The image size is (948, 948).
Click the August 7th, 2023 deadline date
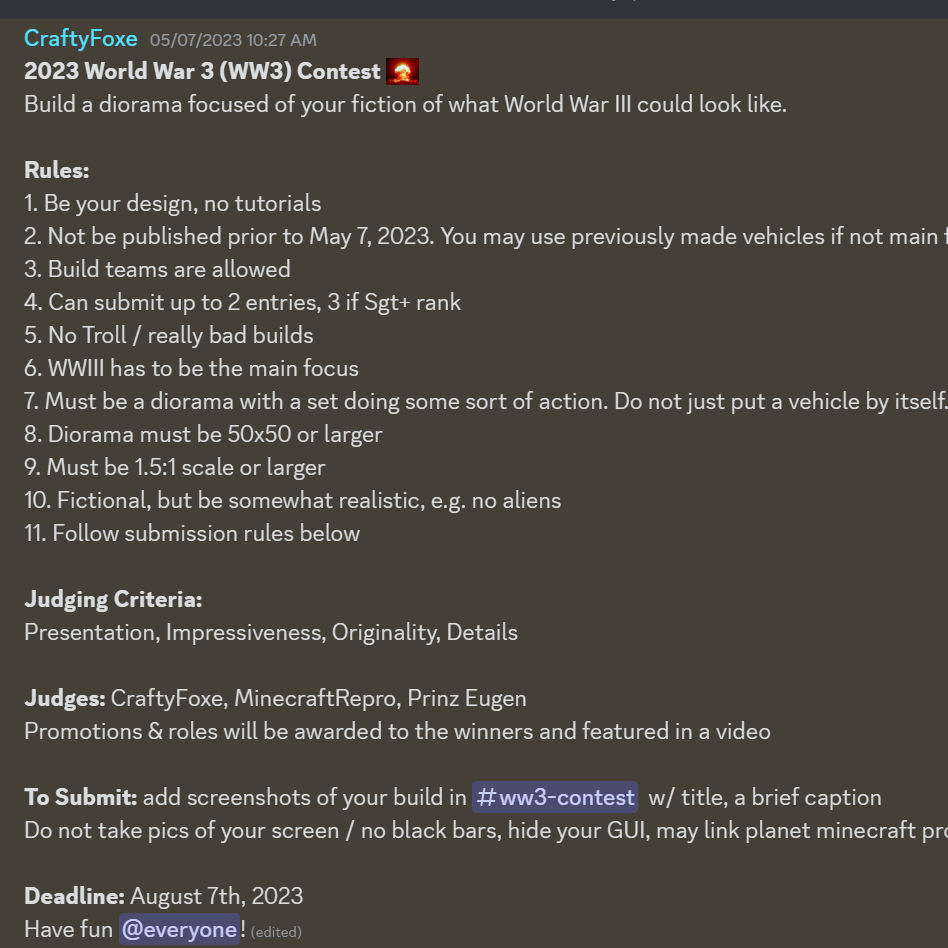tap(216, 896)
